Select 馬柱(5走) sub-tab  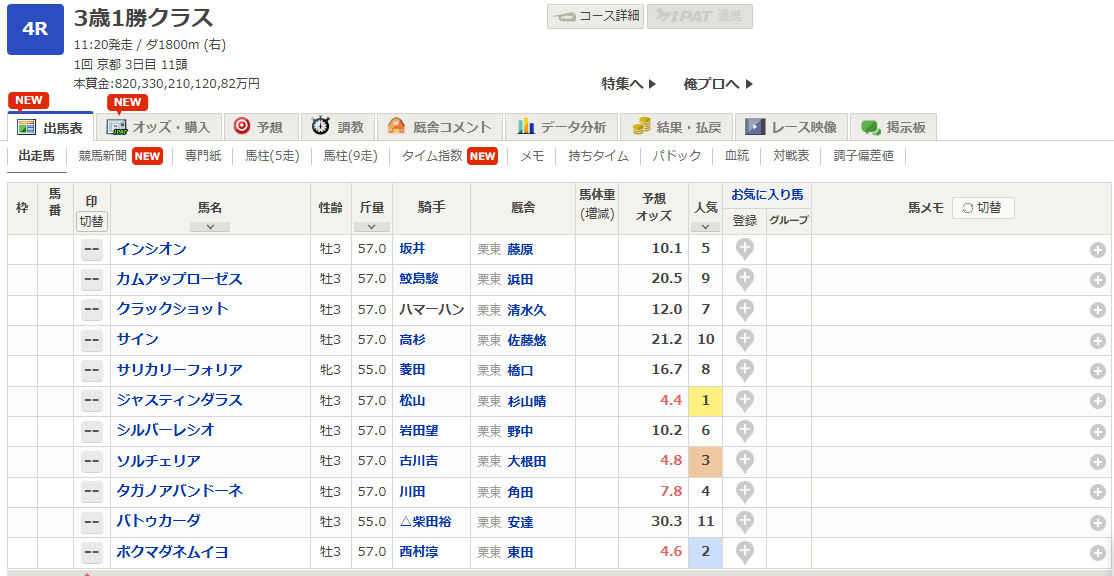point(272,156)
